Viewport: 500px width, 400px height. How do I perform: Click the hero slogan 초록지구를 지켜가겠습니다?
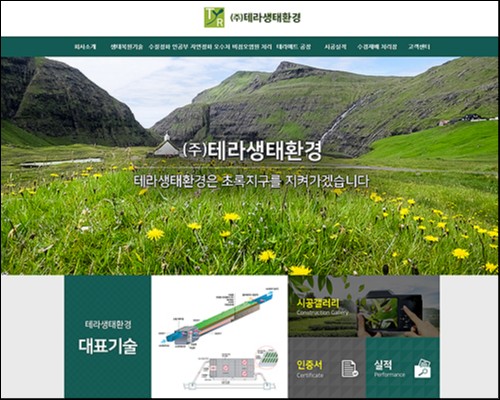[252, 181]
